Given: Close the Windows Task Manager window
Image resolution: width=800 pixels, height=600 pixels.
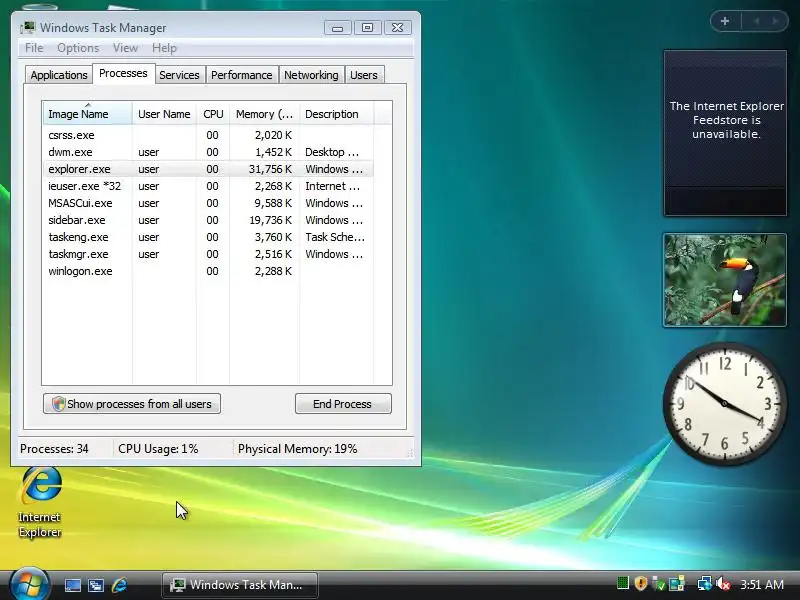Looking at the screenshot, I should [x=397, y=28].
